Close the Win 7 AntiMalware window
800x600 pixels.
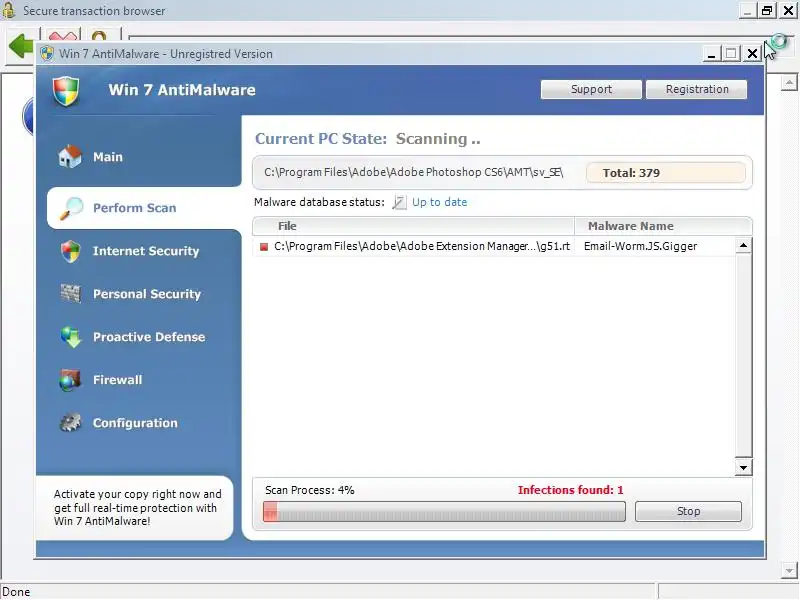752,54
